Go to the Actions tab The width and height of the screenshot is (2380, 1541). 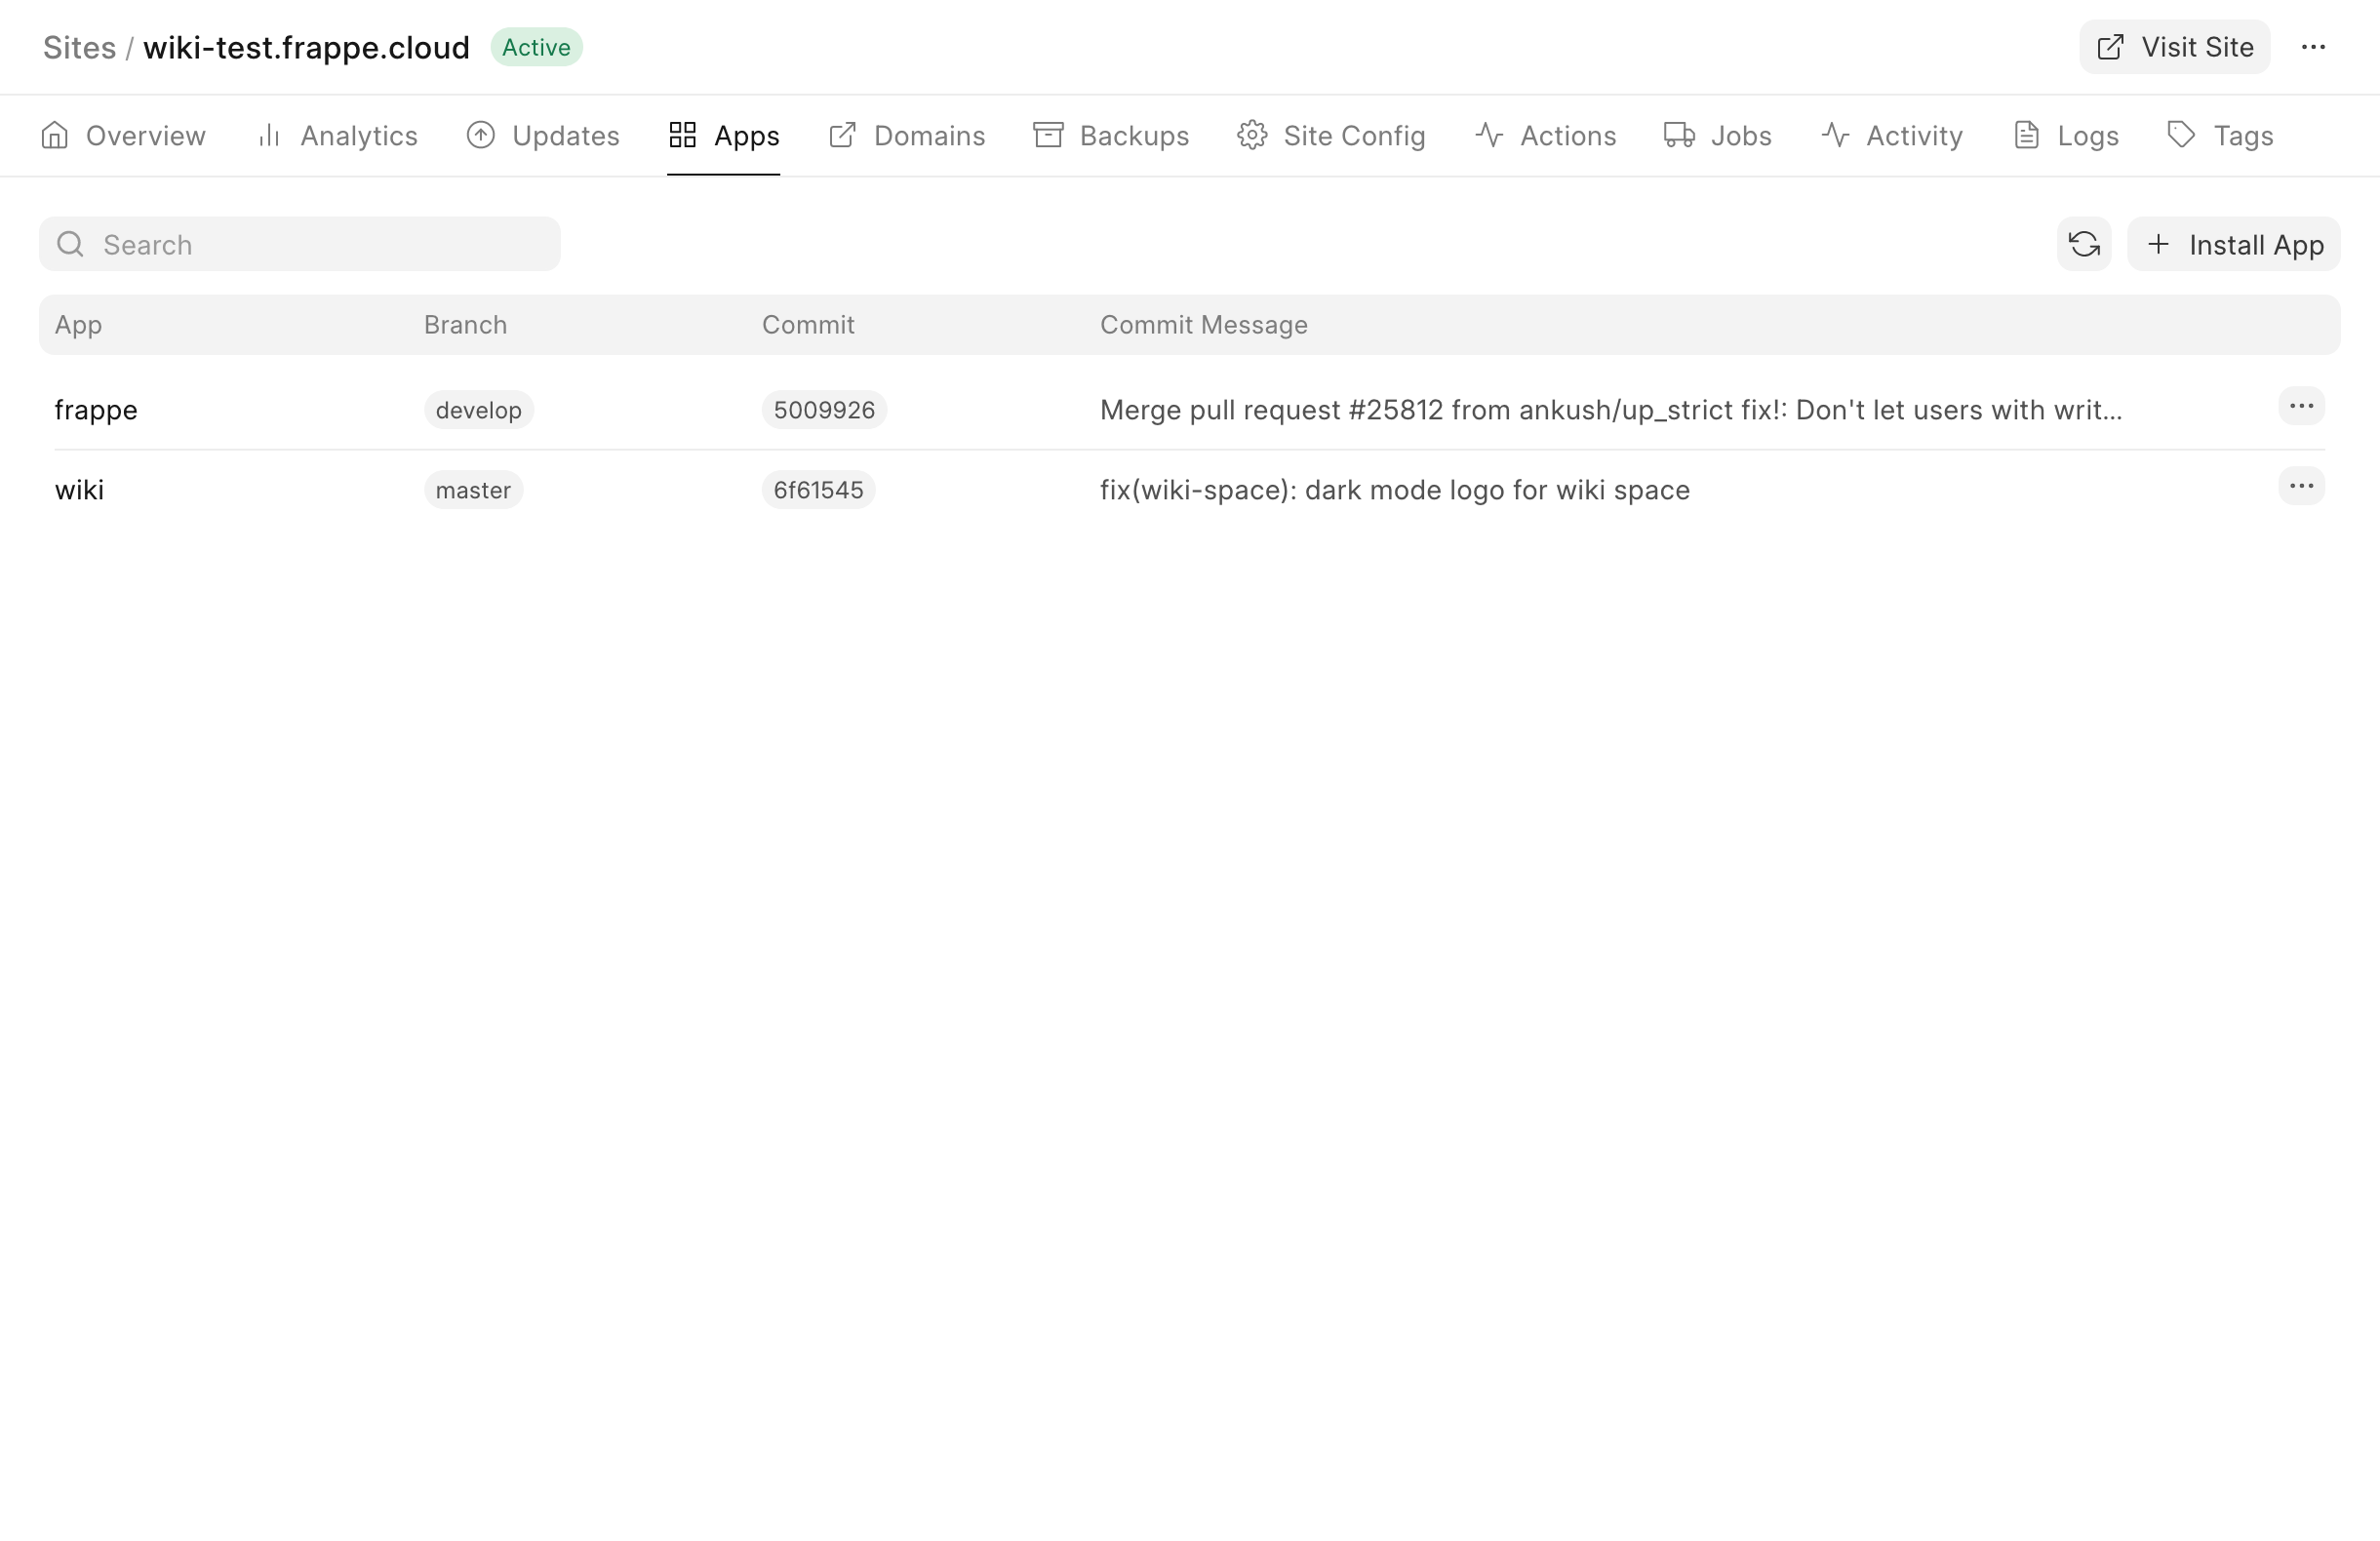tap(1545, 136)
